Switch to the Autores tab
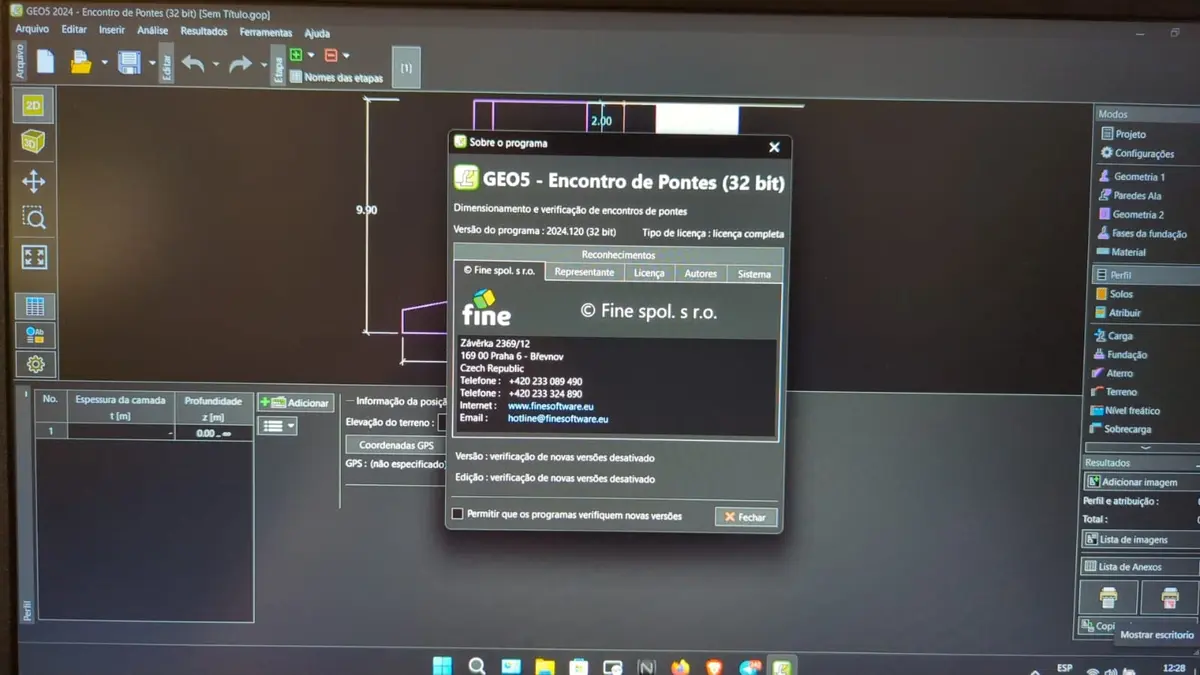Image resolution: width=1200 pixels, height=675 pixels. tap(700, 274)
